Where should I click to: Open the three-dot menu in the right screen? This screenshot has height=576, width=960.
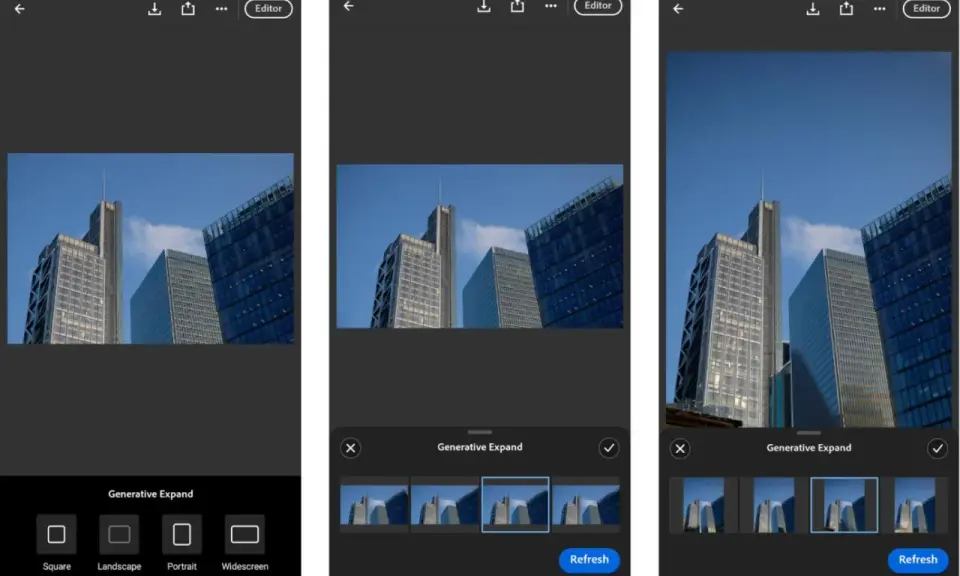tap(879, 9)
